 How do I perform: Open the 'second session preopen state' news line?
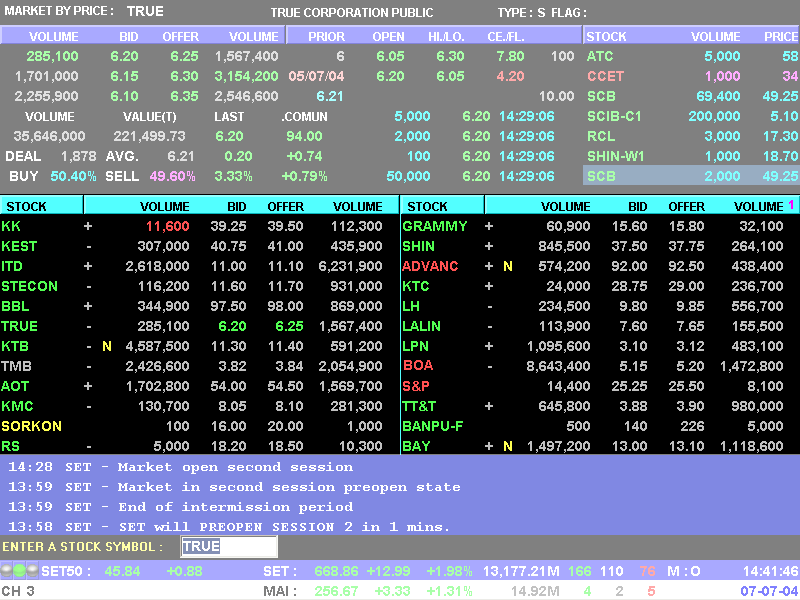(x=235, y=487)
